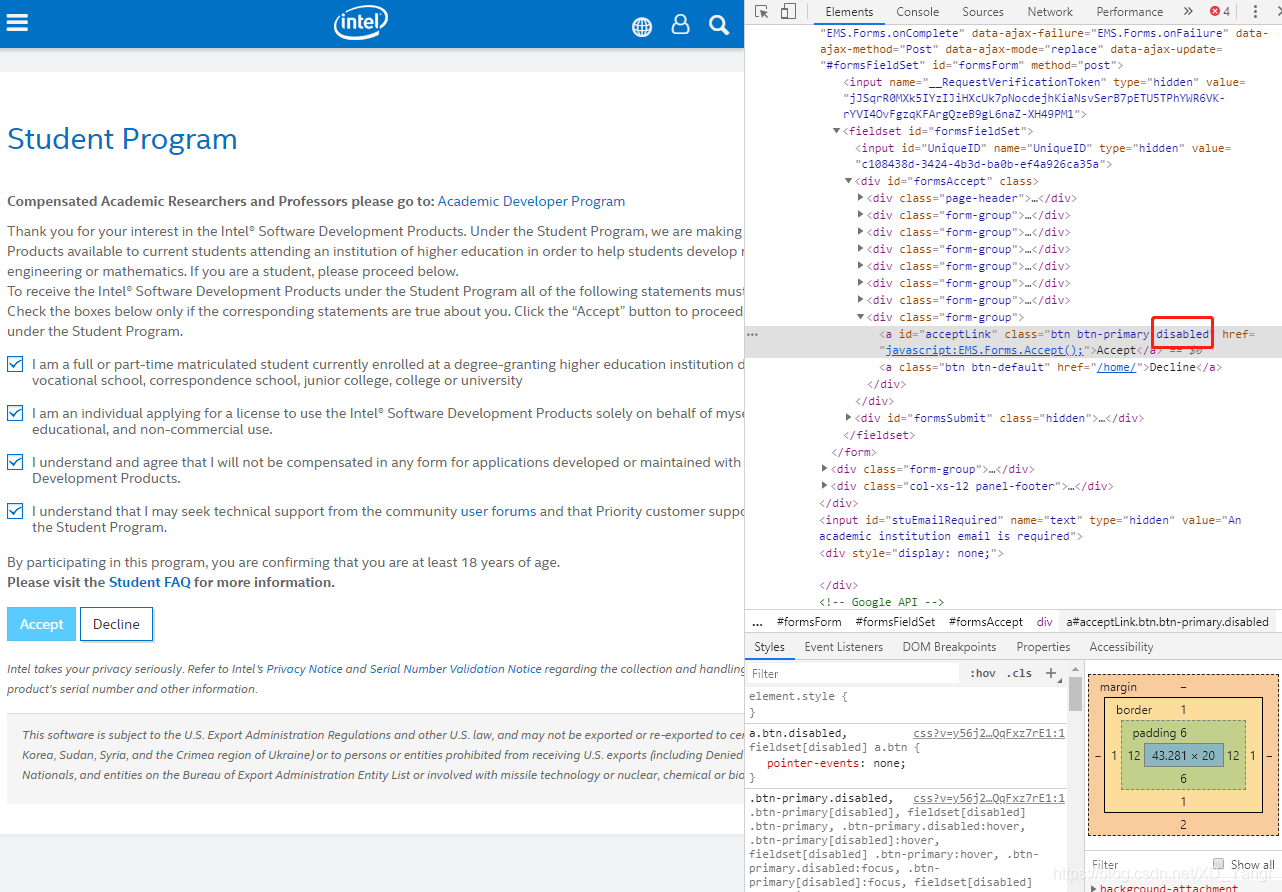Enable Show all computed styles checkbox
The image size is (1282, 892).
1218,864
